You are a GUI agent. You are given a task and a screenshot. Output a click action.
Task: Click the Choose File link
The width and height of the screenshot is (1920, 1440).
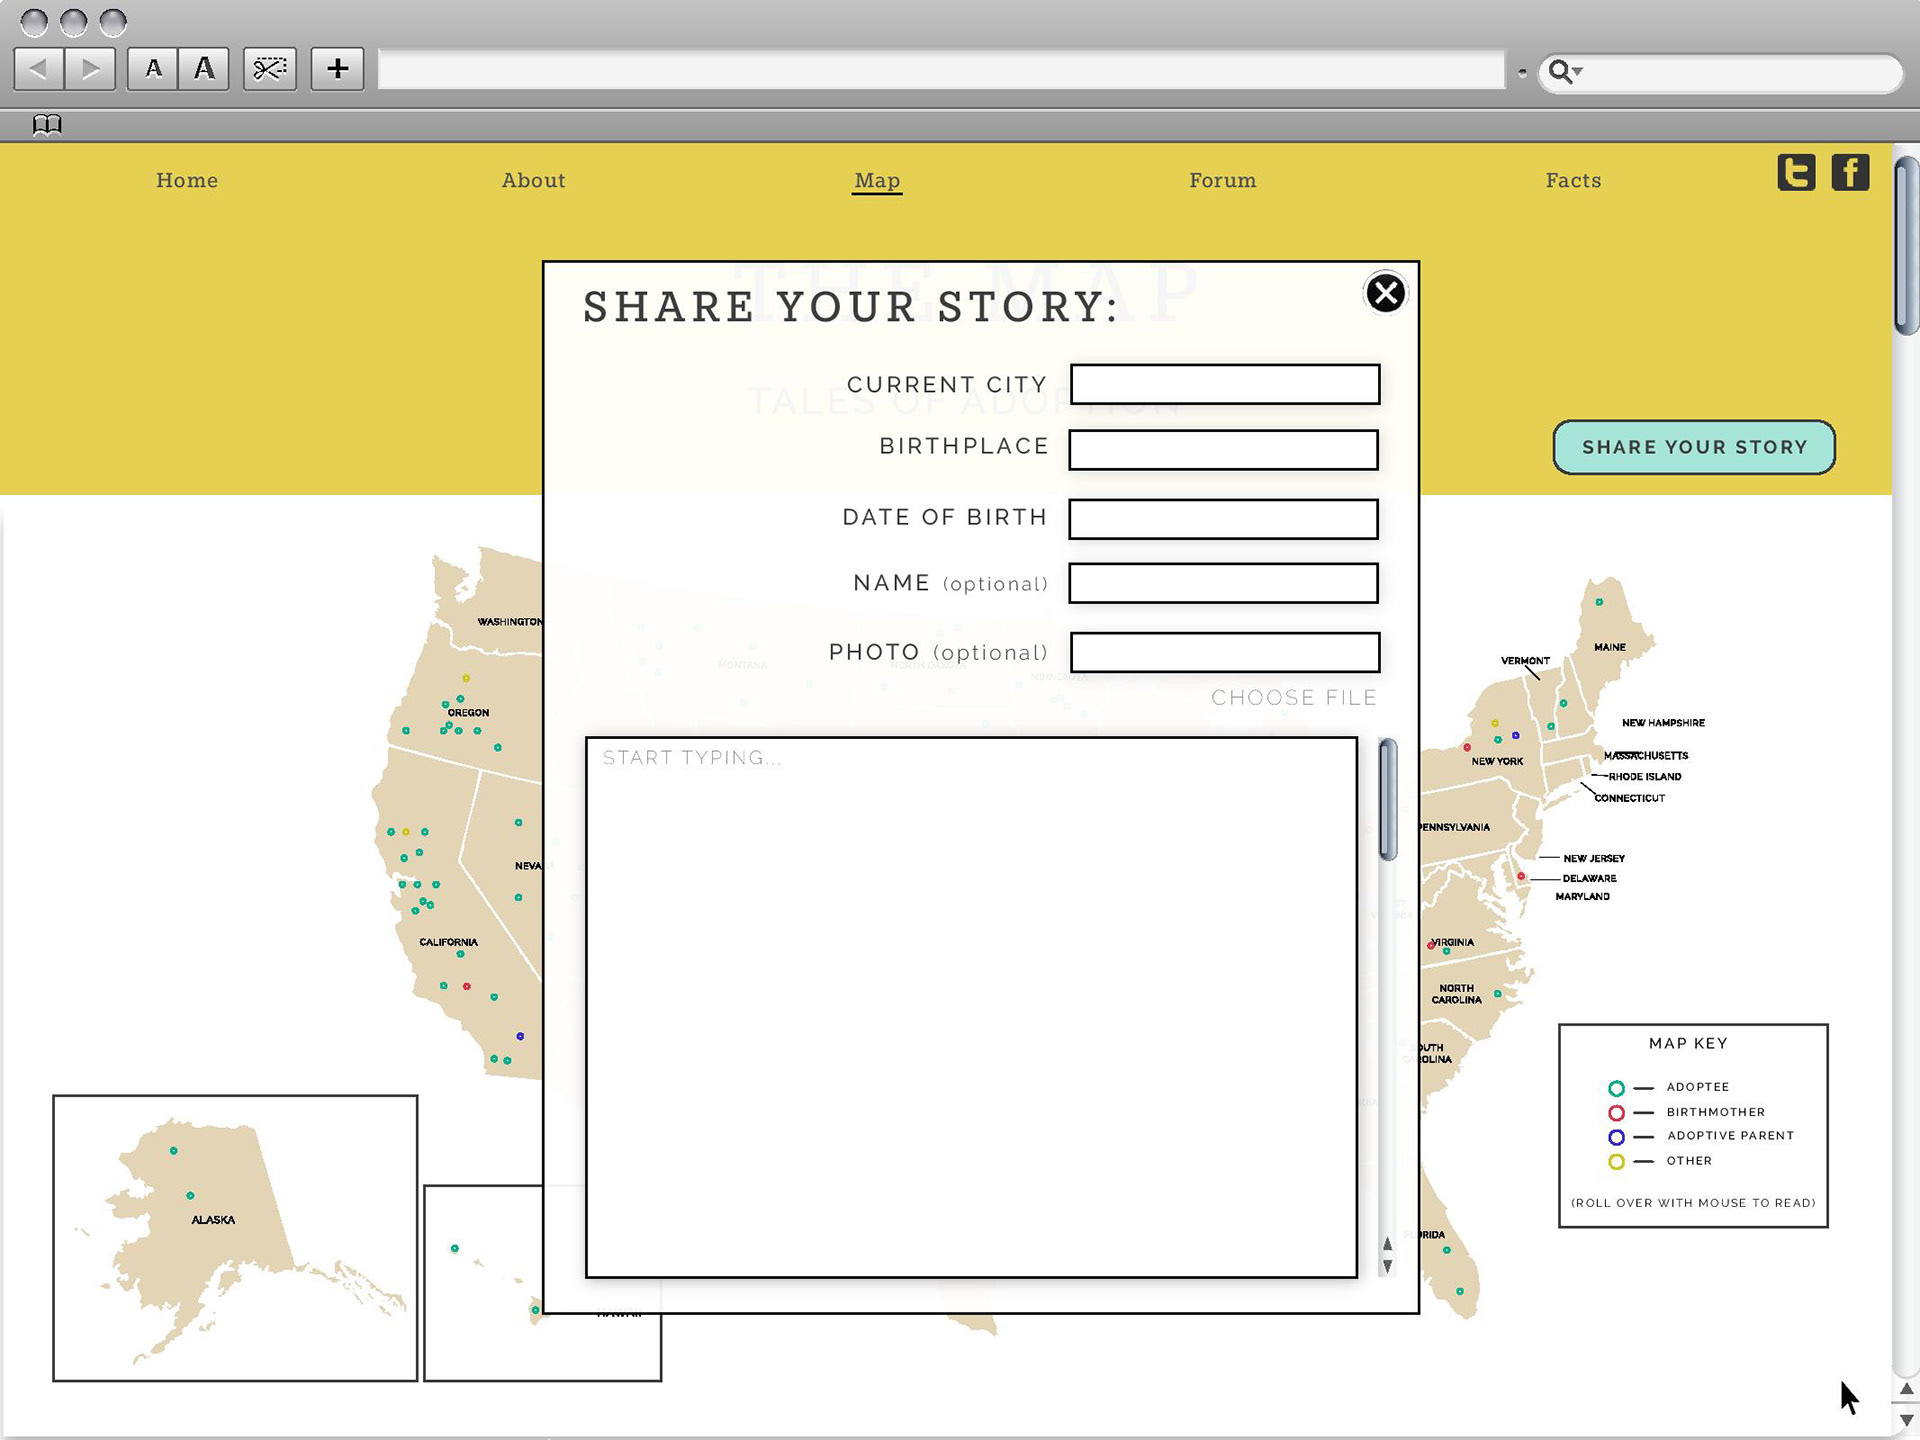(1294, 698)
